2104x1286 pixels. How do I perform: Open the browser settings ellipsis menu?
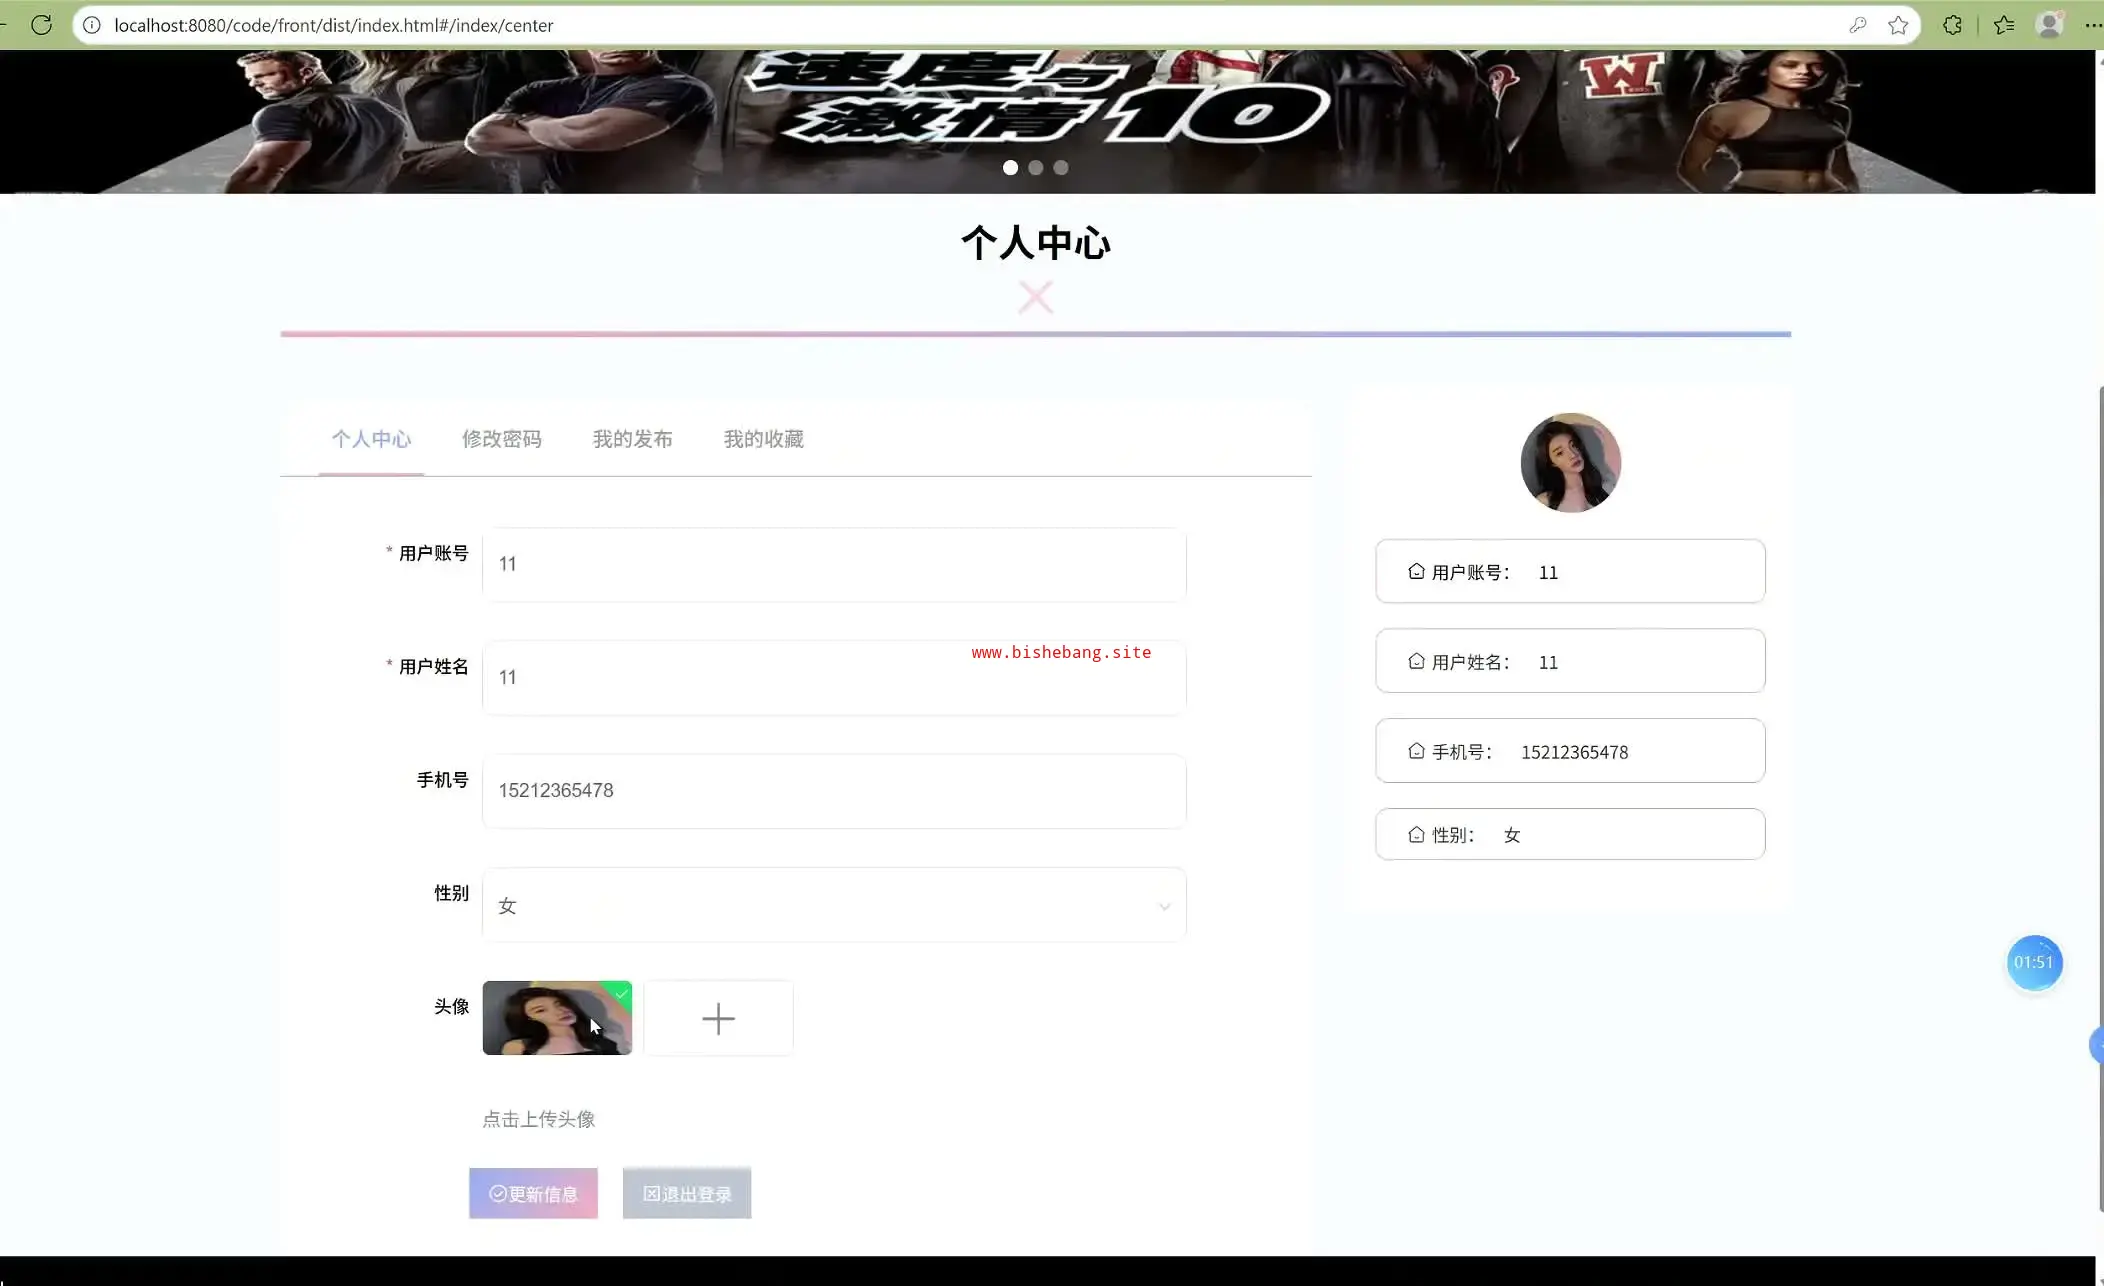pos(2092,25)
